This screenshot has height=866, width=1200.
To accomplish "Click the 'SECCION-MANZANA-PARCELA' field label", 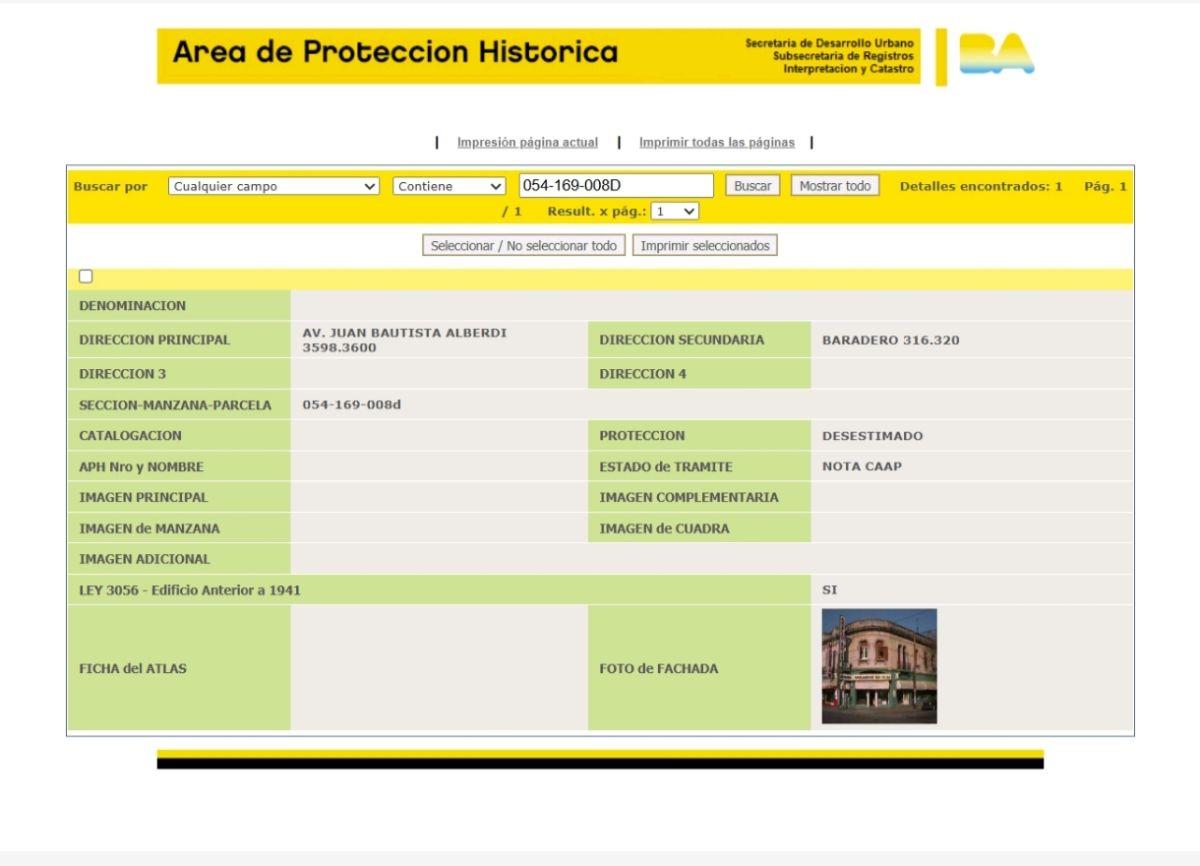I will point(175,406).
